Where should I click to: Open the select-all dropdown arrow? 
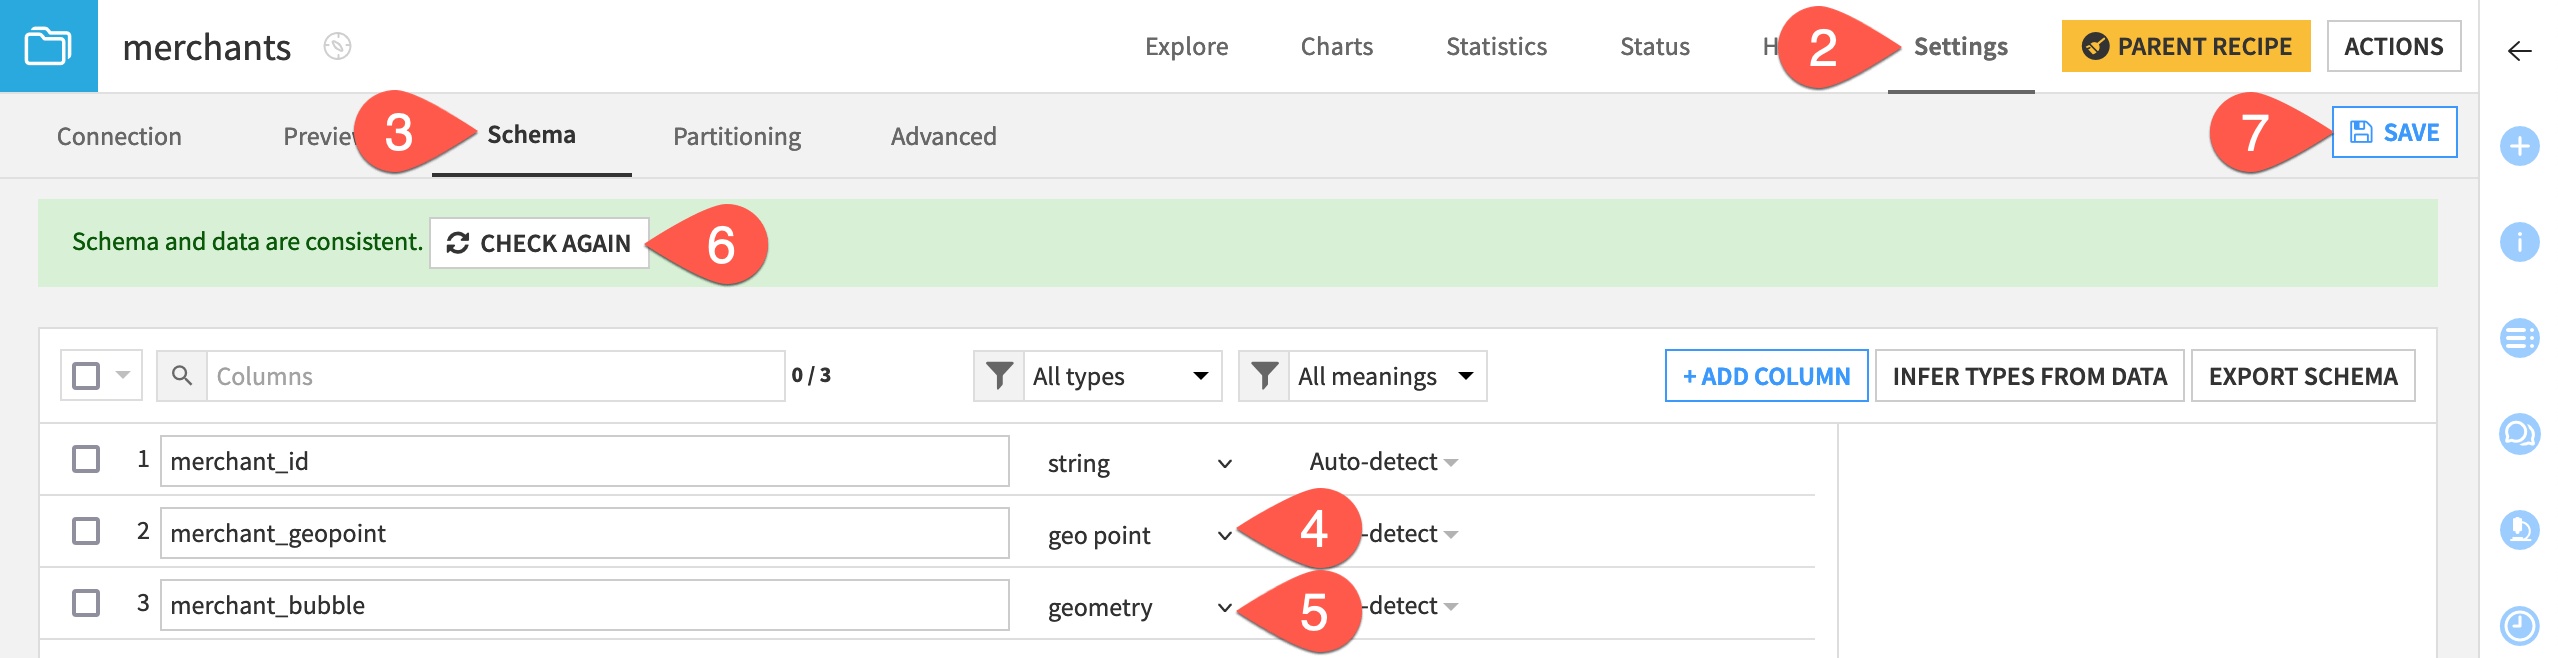tap(123, 376)
